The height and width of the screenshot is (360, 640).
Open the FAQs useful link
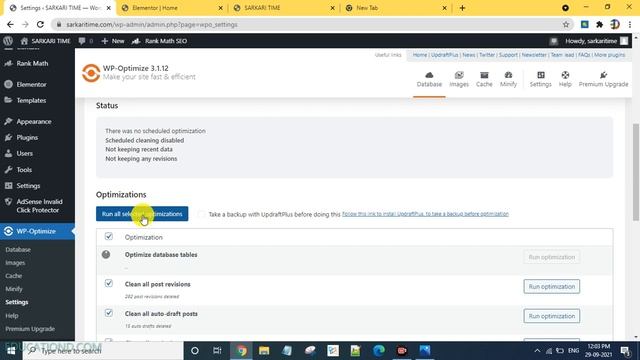point(584,55)
